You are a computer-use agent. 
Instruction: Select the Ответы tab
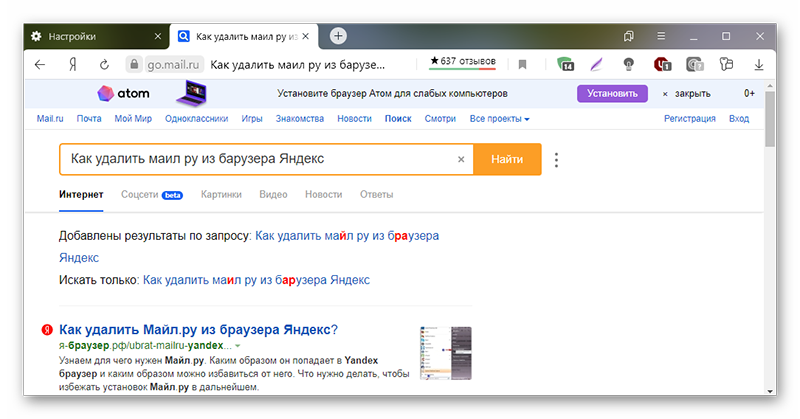click(377, 194)
